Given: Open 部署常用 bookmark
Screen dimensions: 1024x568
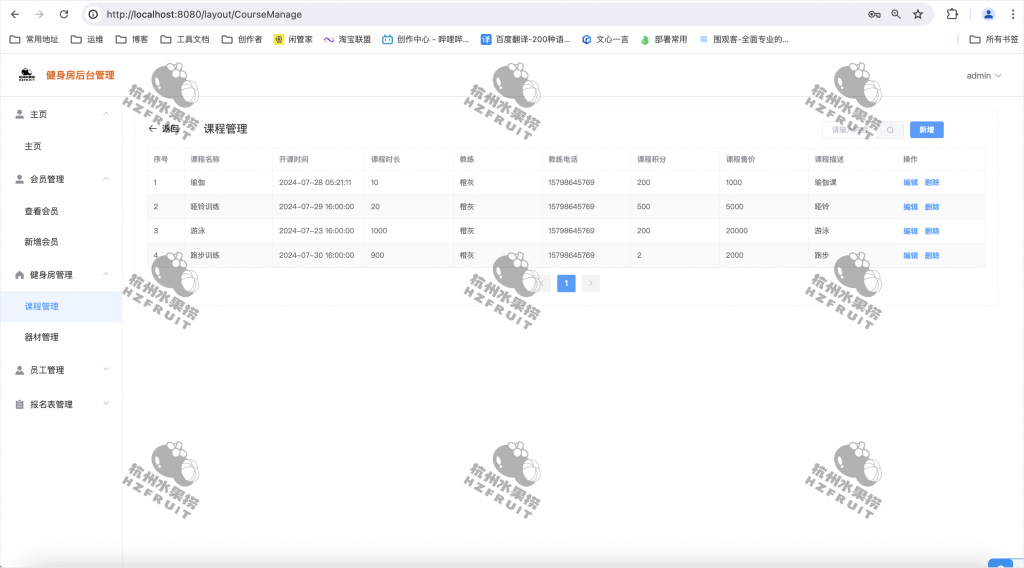Looking at the screenshot, I should (664, 39).
